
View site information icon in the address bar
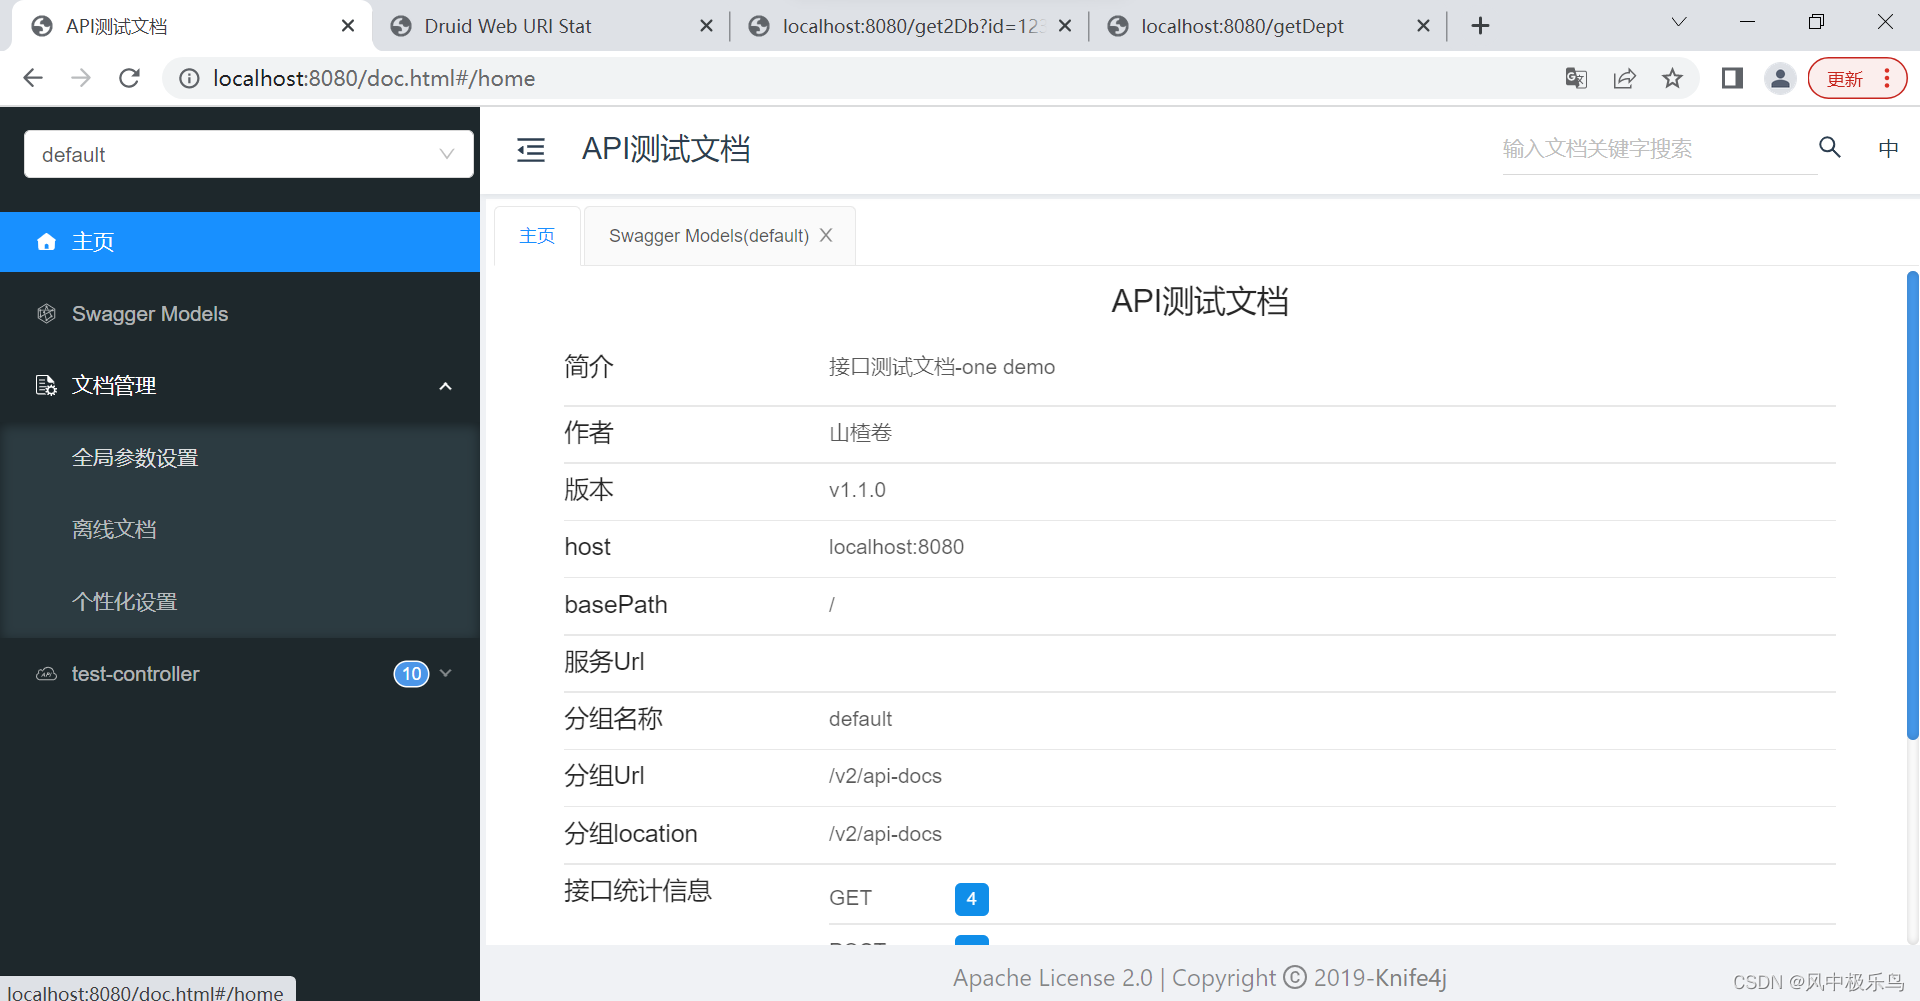[189, 78]
